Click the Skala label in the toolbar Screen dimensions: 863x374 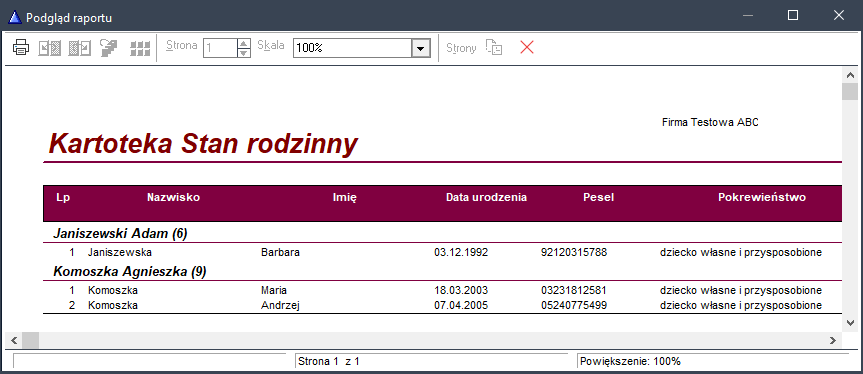271,46
